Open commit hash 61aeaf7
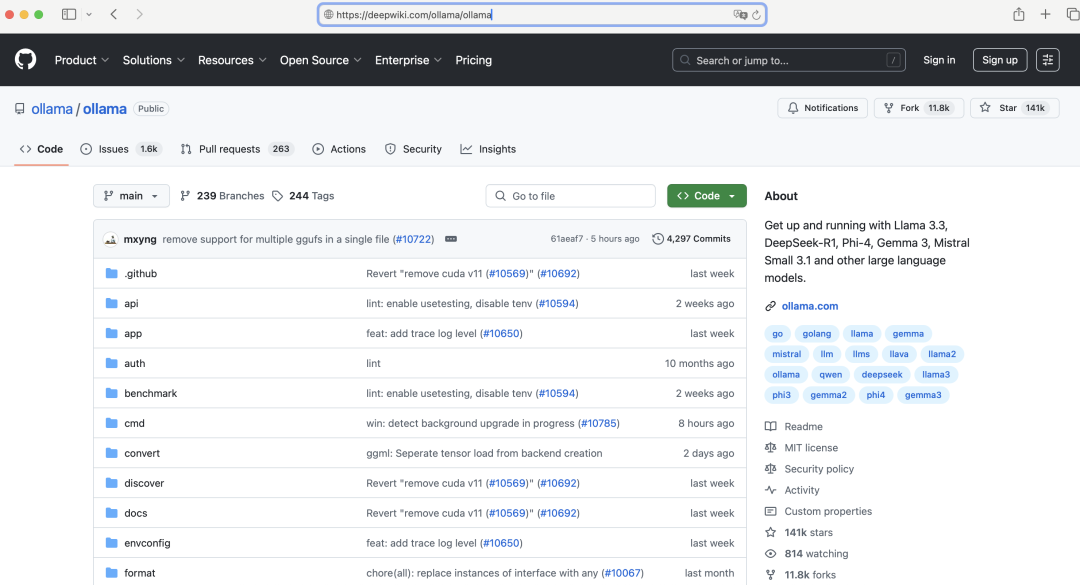The width and height of the screenshot is (1080, 585). [567, 239]
